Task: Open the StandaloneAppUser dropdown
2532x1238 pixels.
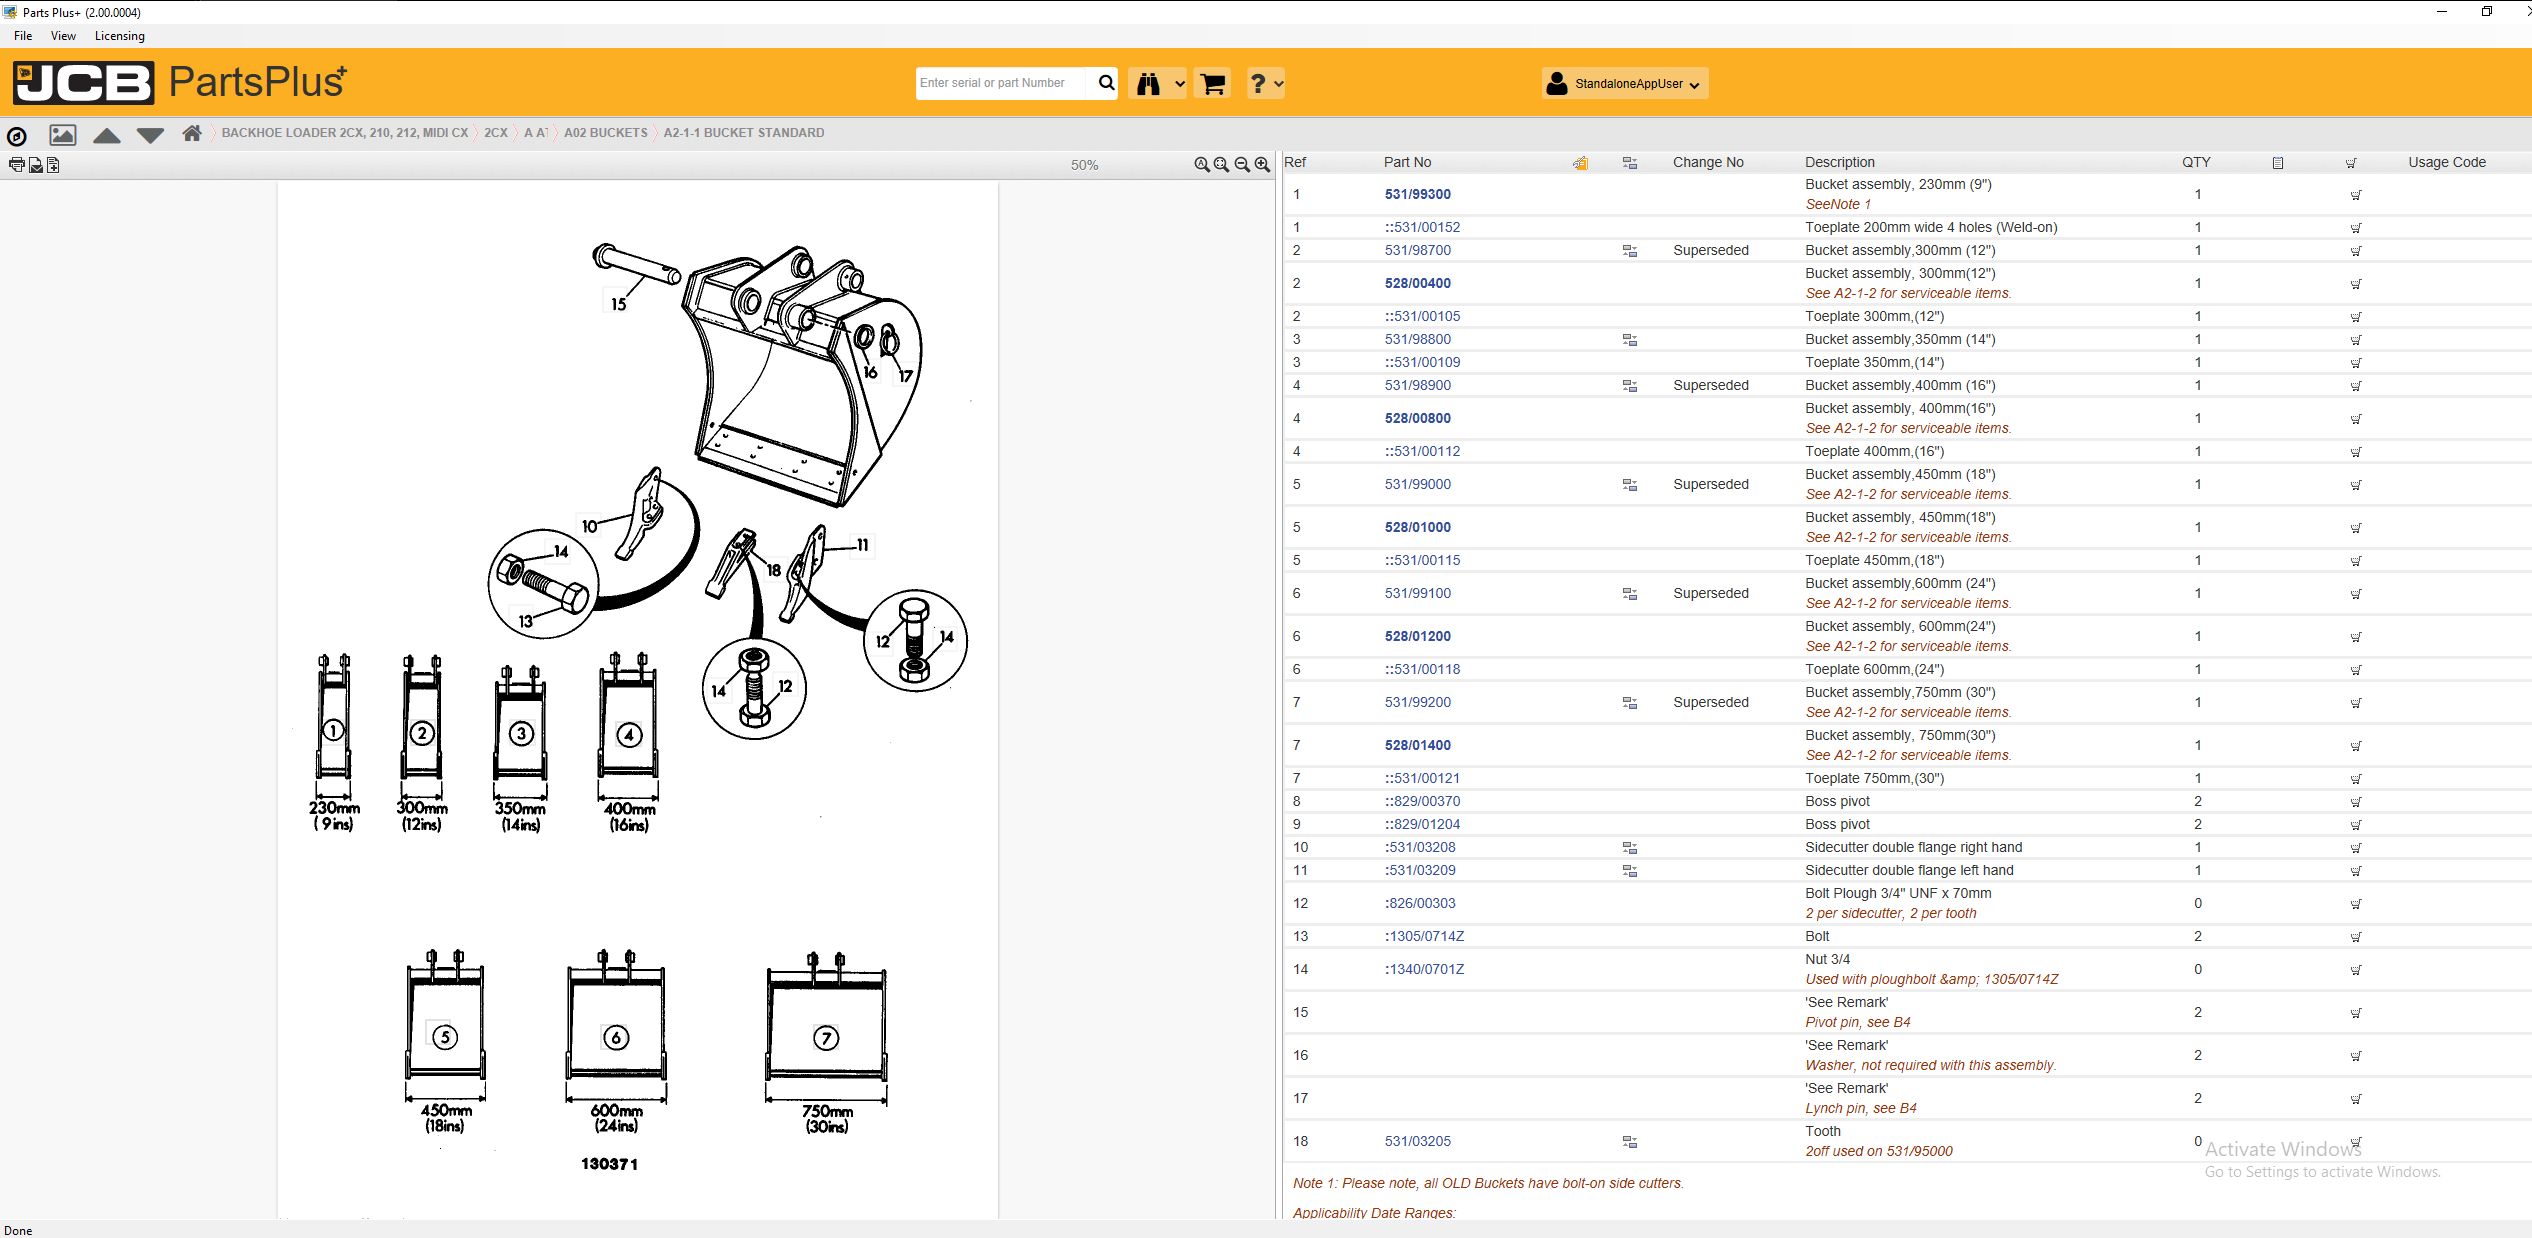Action: point(1622,83)
